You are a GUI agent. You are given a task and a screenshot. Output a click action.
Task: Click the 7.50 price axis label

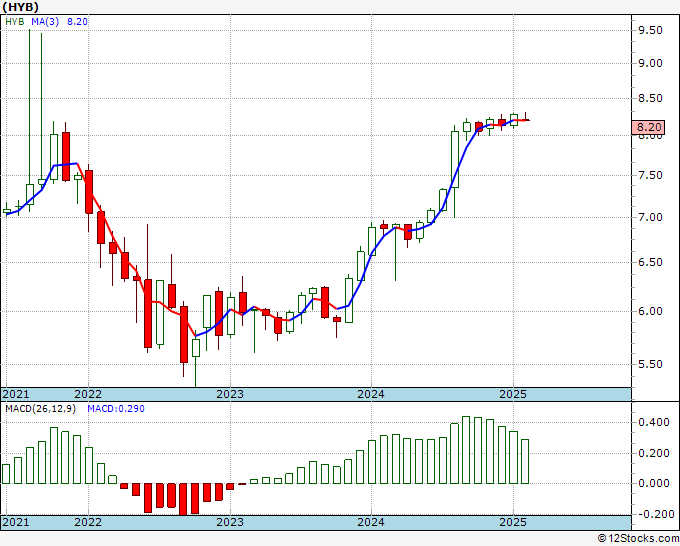(650, 175)
